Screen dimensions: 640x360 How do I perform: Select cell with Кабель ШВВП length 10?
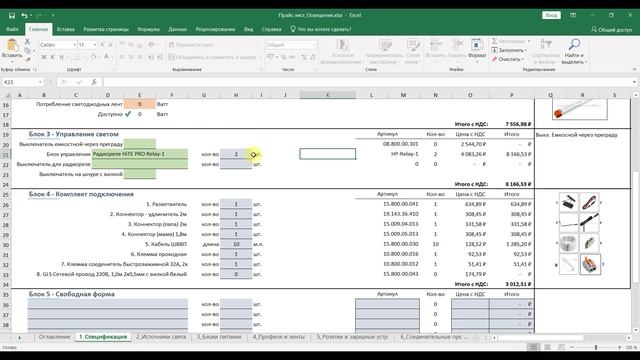pos(236,244)
